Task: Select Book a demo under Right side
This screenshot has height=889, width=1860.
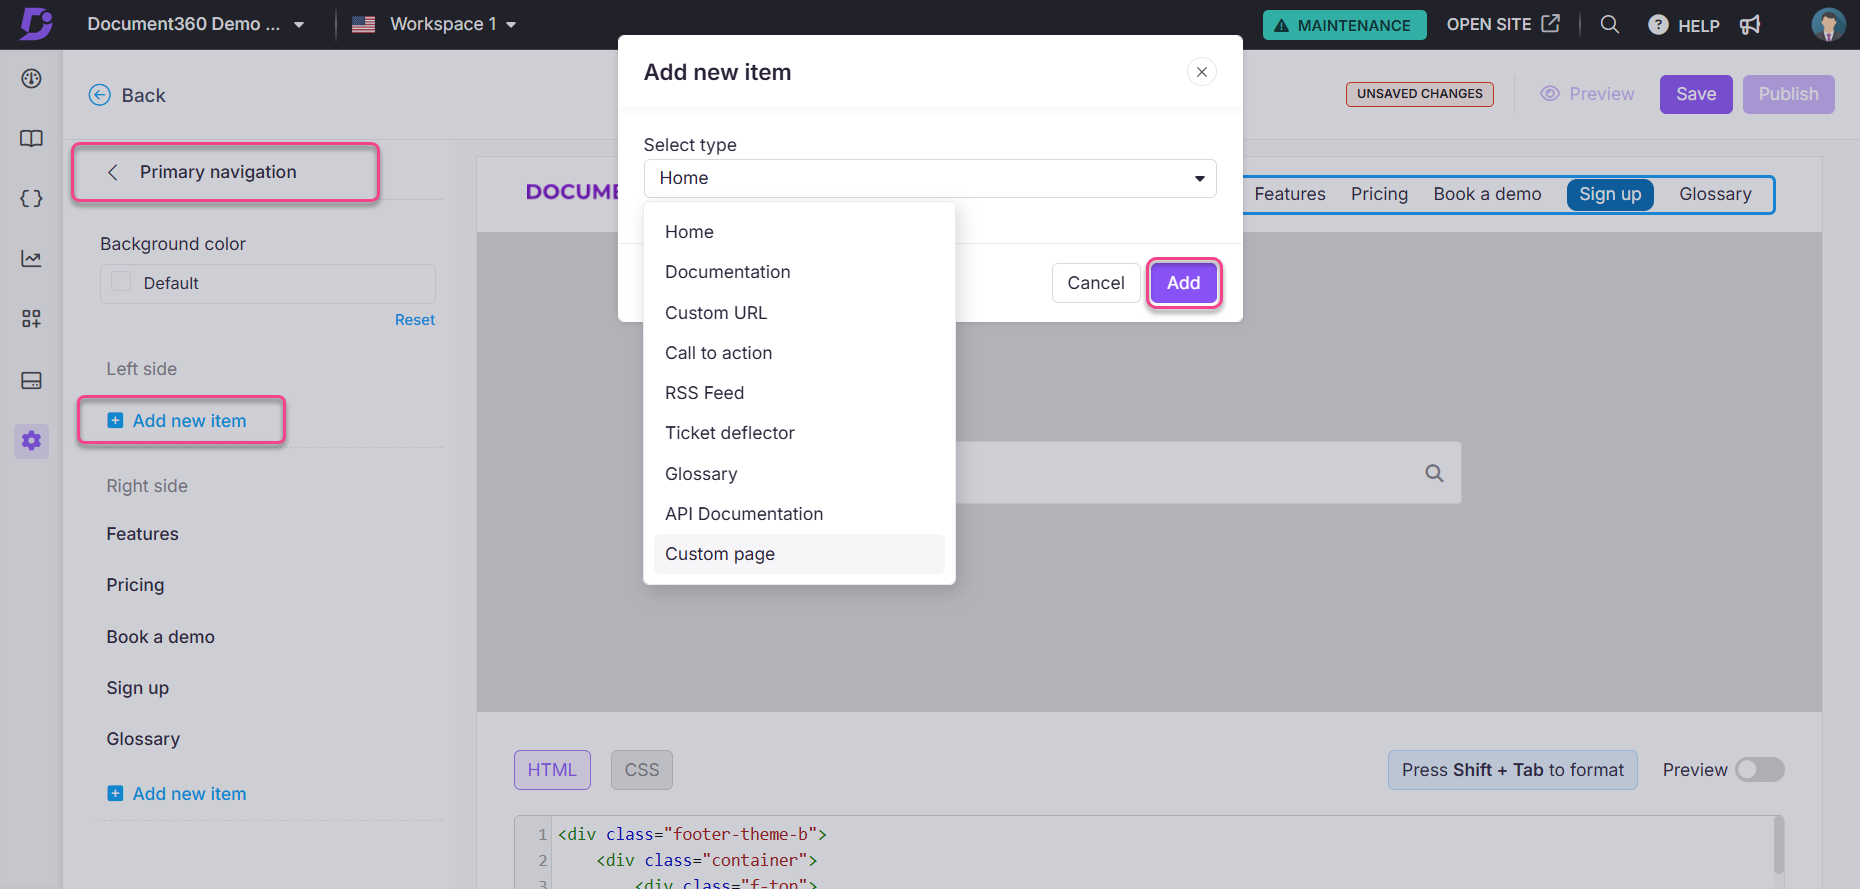Action: coord(160,637)
